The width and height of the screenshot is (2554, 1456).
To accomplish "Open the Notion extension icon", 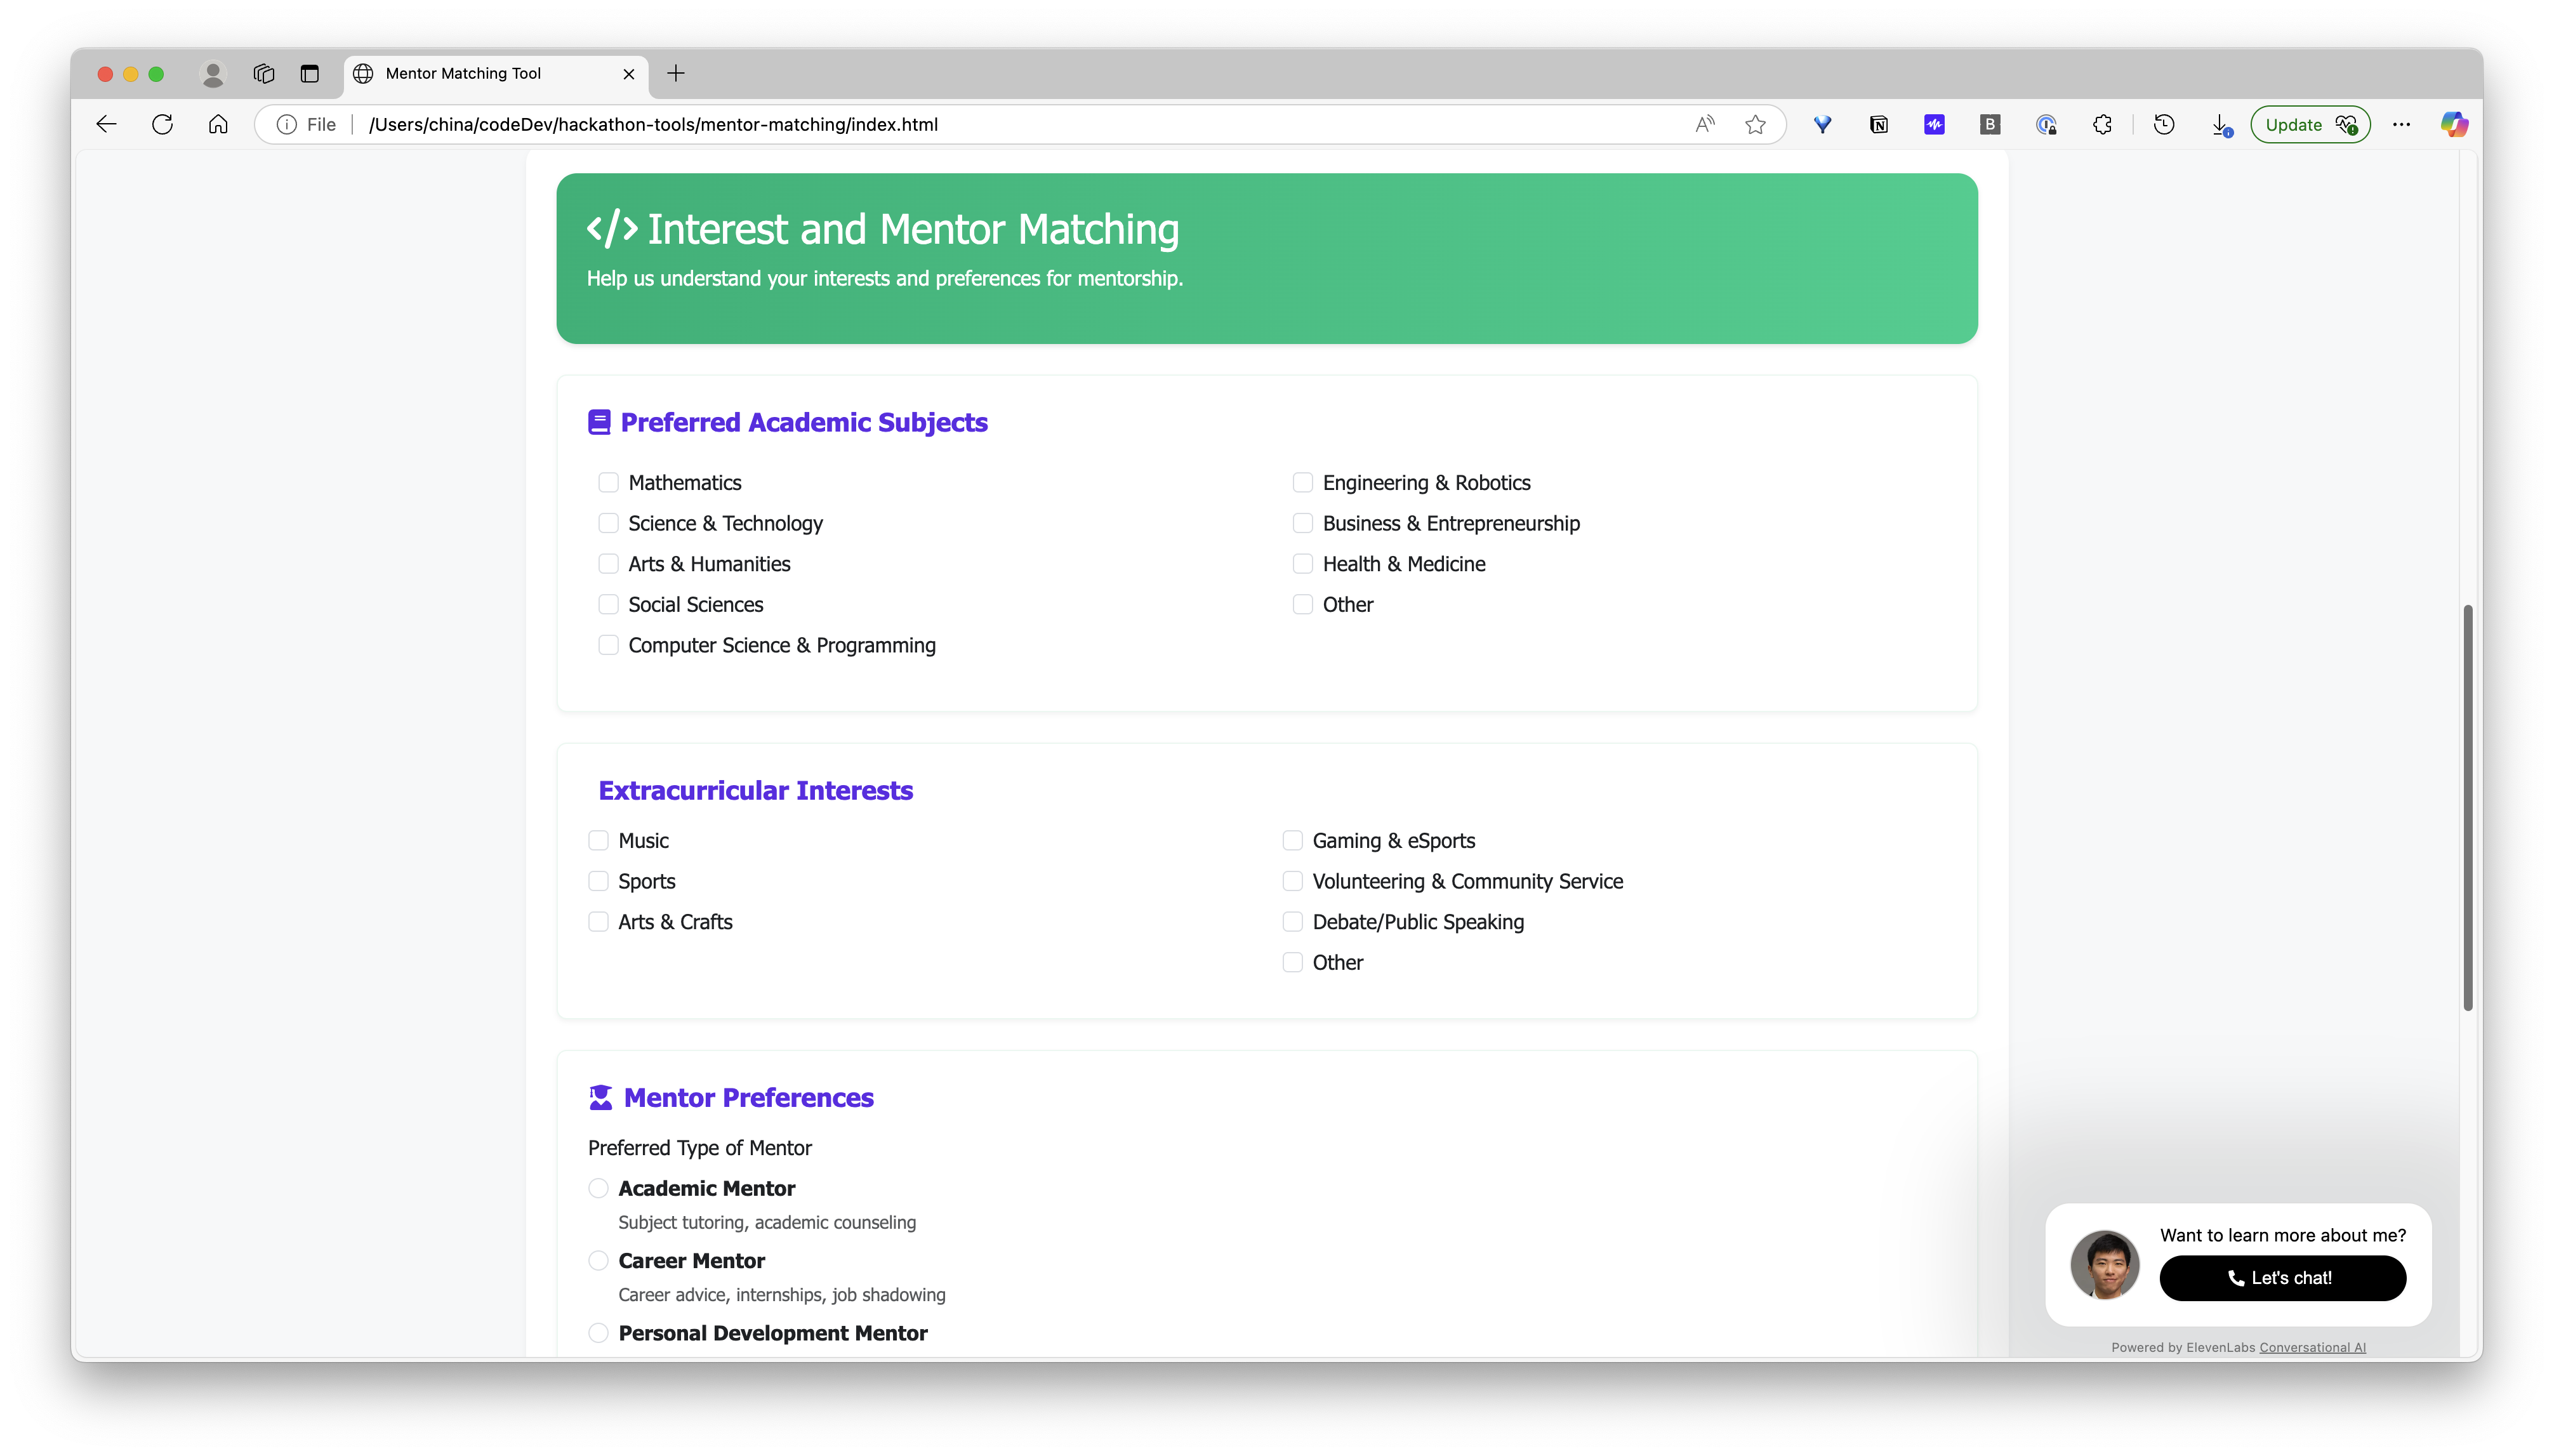I will (1878, 124).
